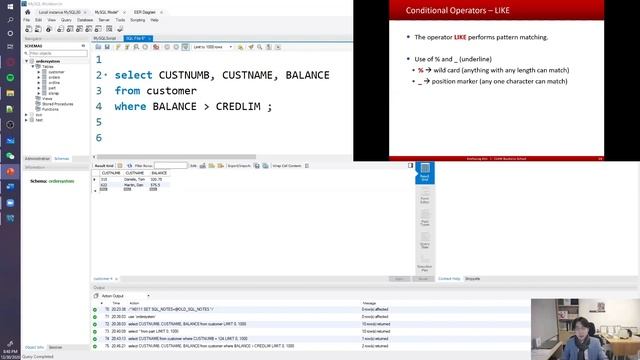640x360 pixels.
Task: Click the create stored procedure icon
Action: tap(89, 29)
